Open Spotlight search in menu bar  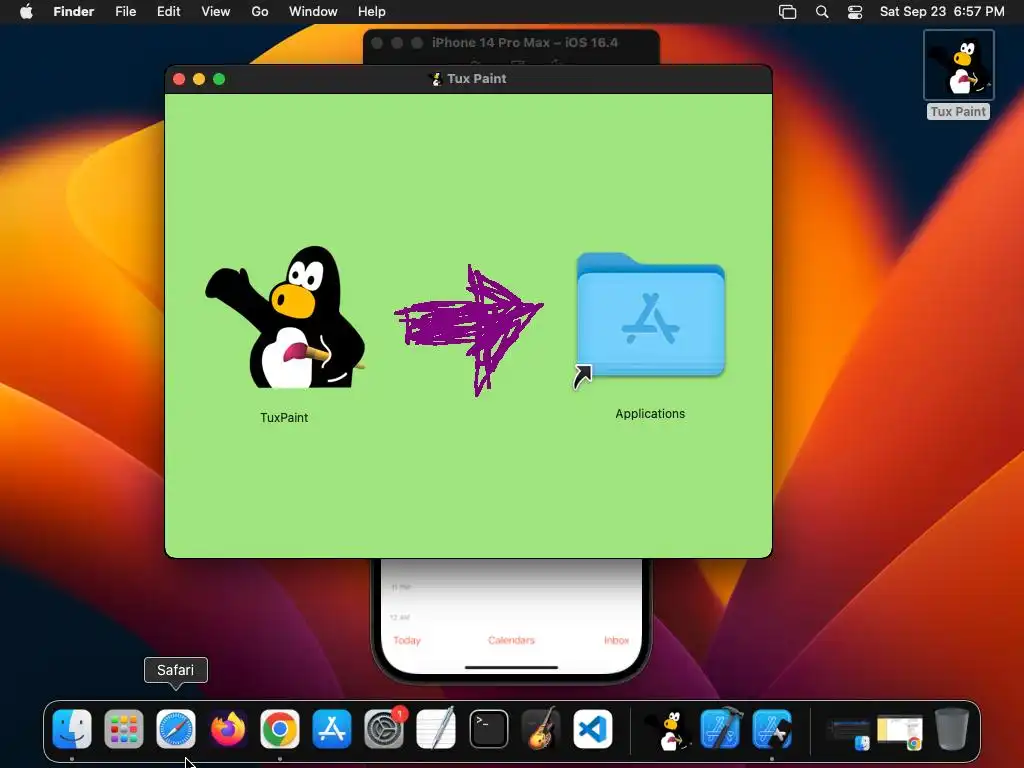click(822, 12)
